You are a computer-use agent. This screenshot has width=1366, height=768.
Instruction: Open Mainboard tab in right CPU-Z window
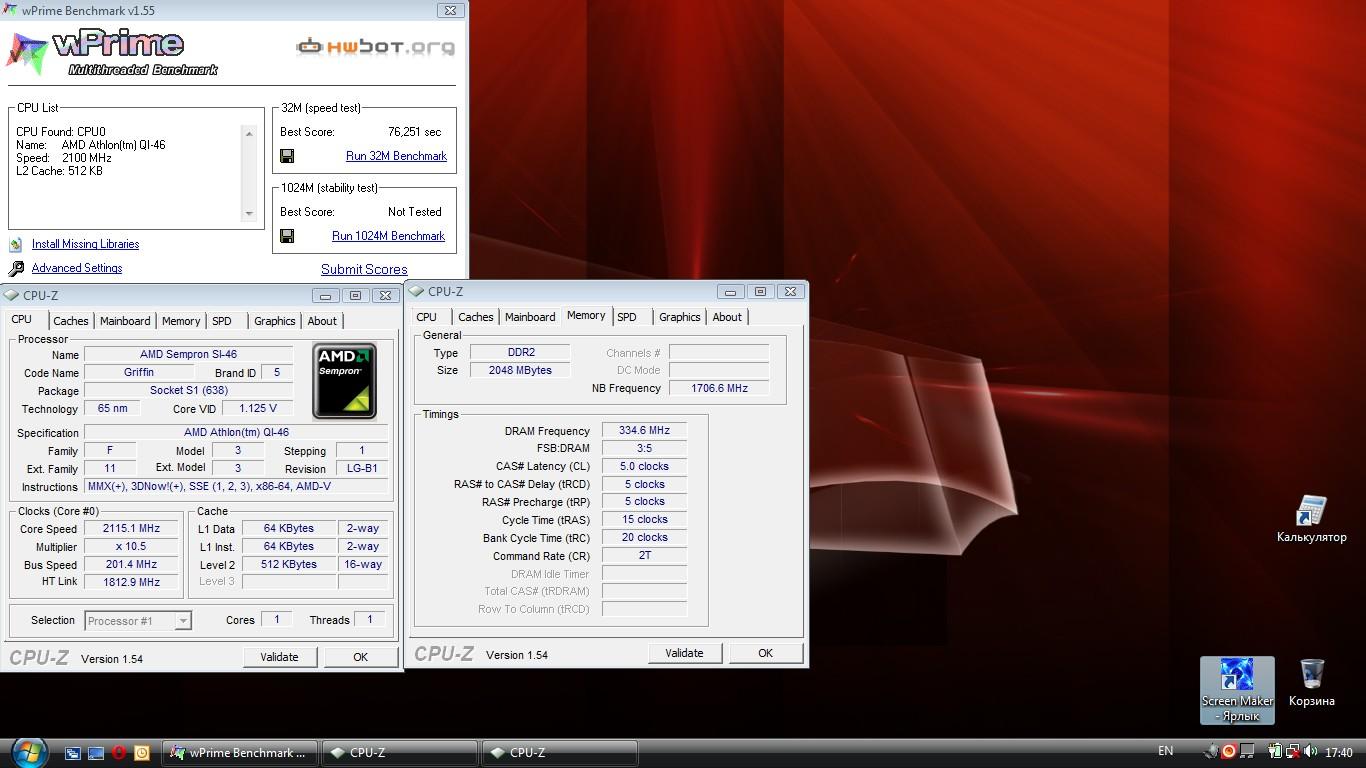[530, 317]
